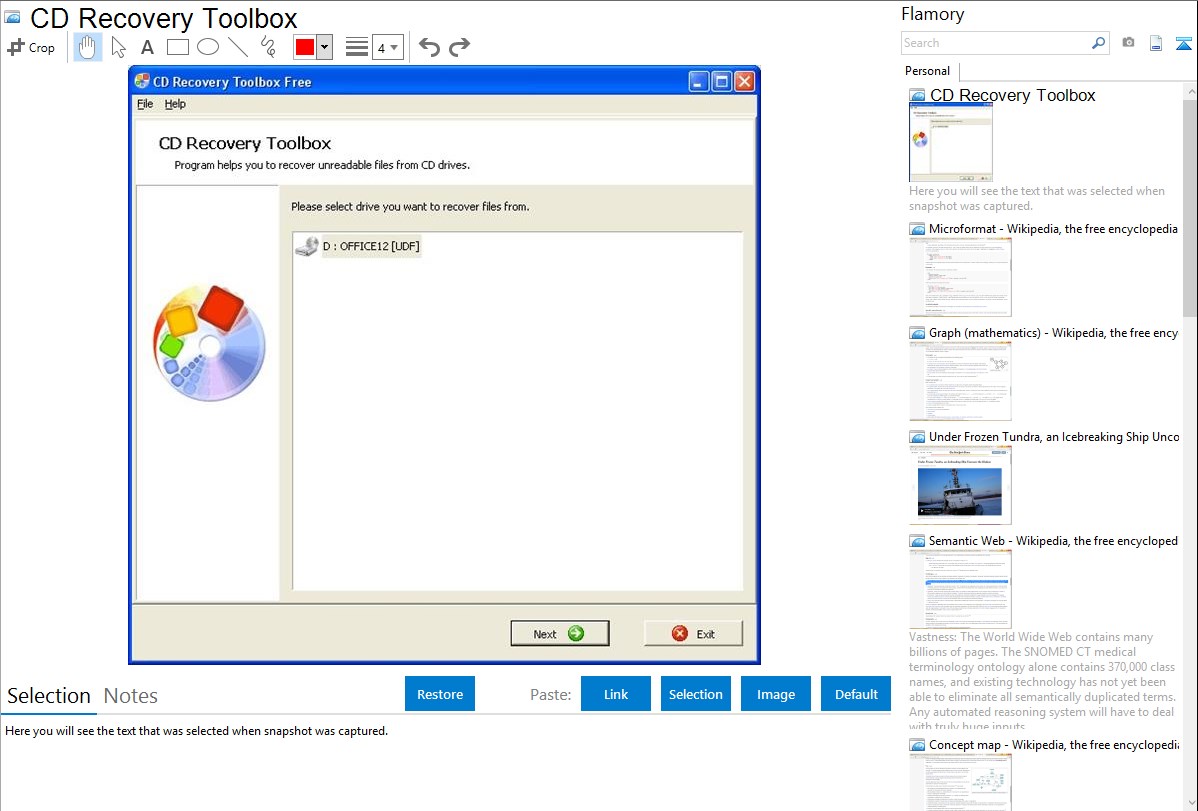
Task: Maximize the CD Recovery Toolbox Free window
Action: click(721, 81)
